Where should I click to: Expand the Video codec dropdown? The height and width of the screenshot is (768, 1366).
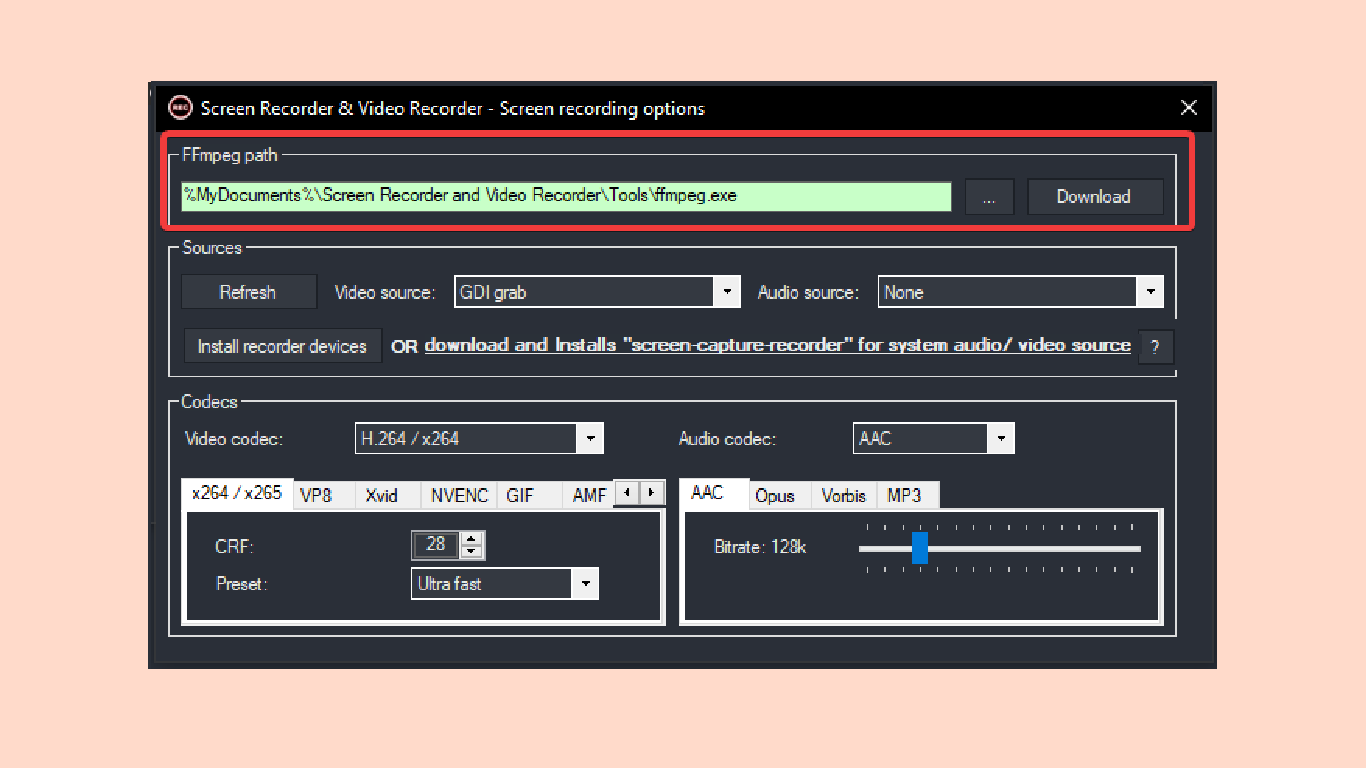(479, 438)
